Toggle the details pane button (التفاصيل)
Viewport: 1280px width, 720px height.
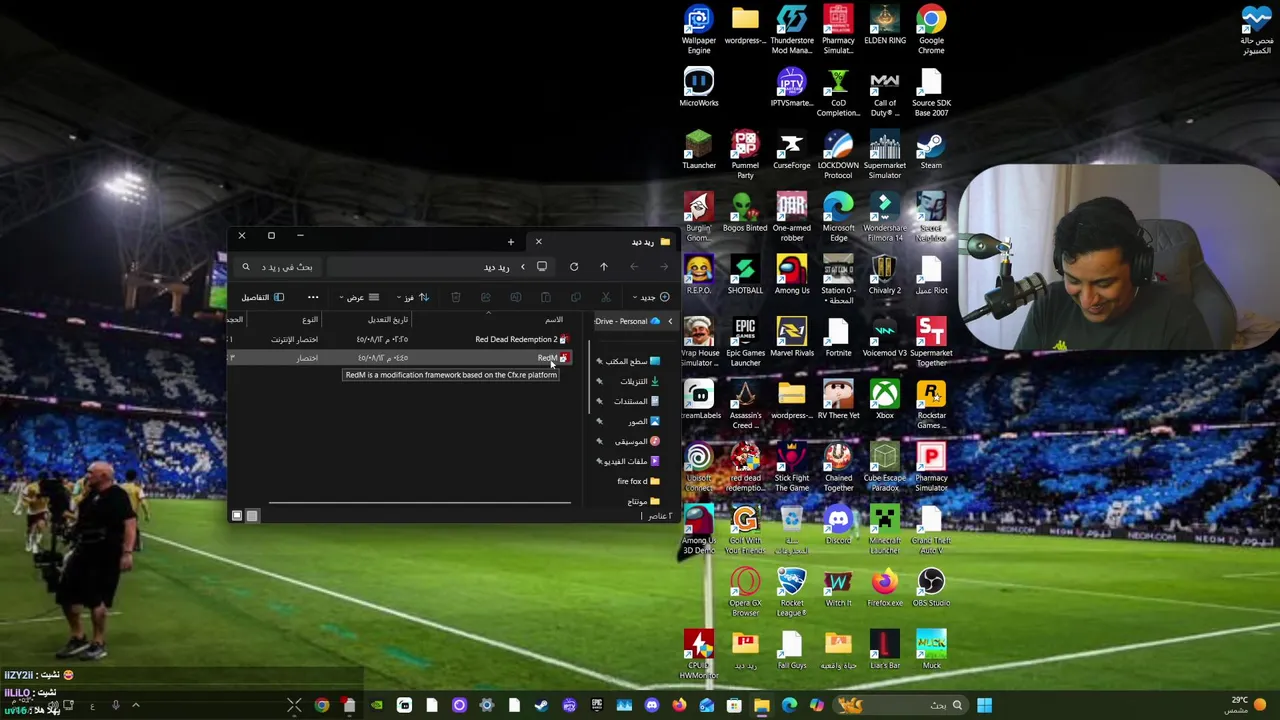tap(262, 297)
